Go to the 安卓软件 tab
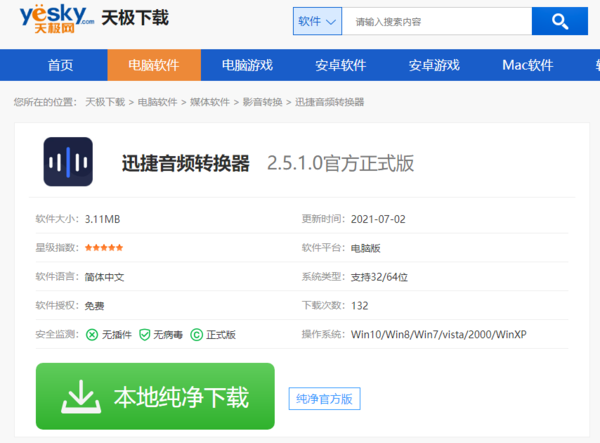 [340, 65]
